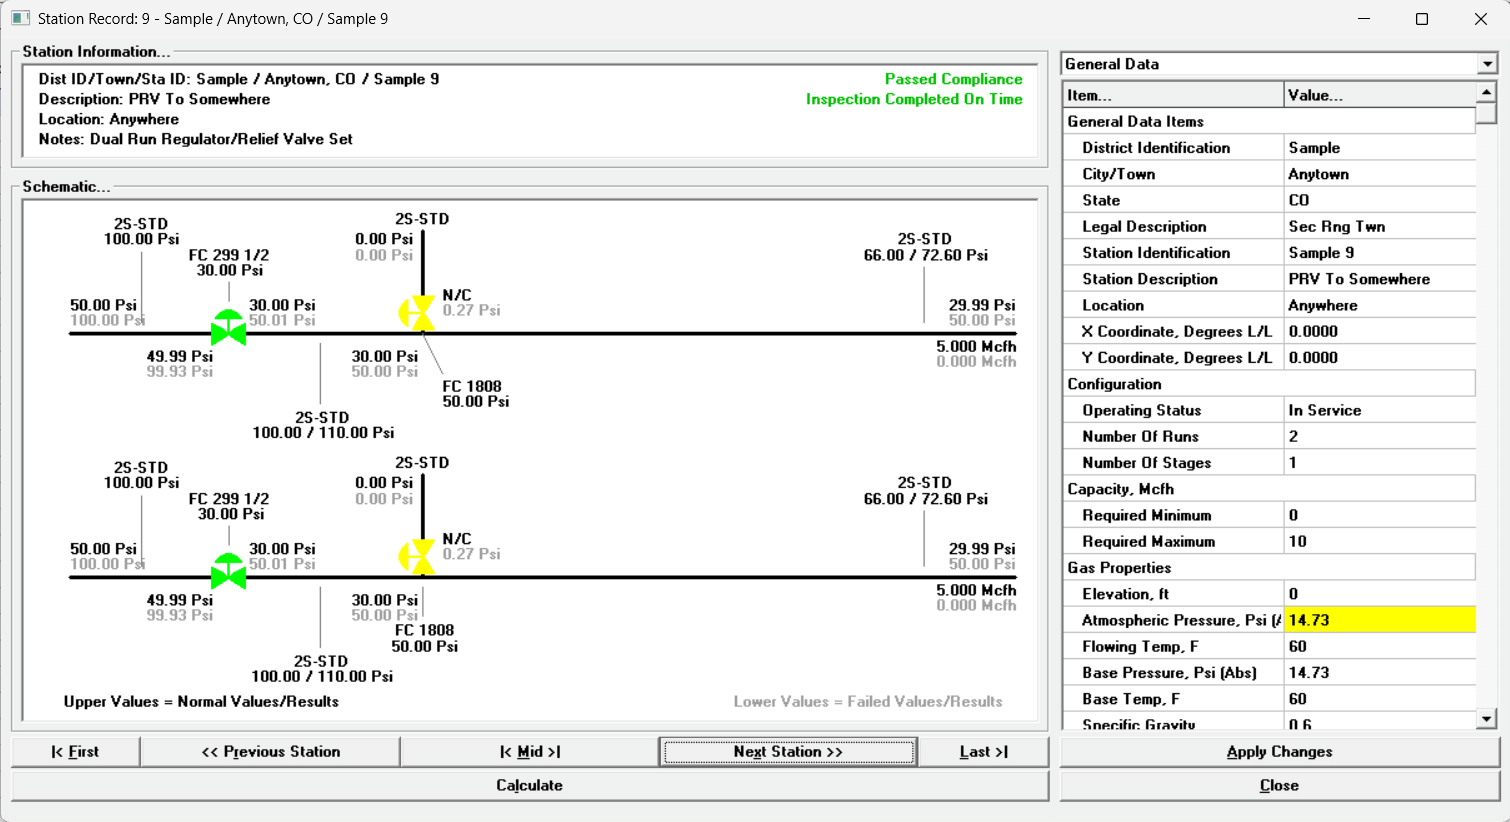The width and height of the screenshot is (1510, 822).
Task: Click the Required Maximum value '10'
Action: coord(1380,542)
